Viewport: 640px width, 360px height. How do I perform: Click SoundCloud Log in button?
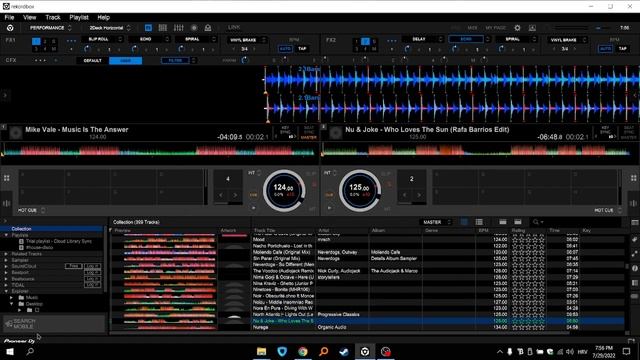click(92, 266)
